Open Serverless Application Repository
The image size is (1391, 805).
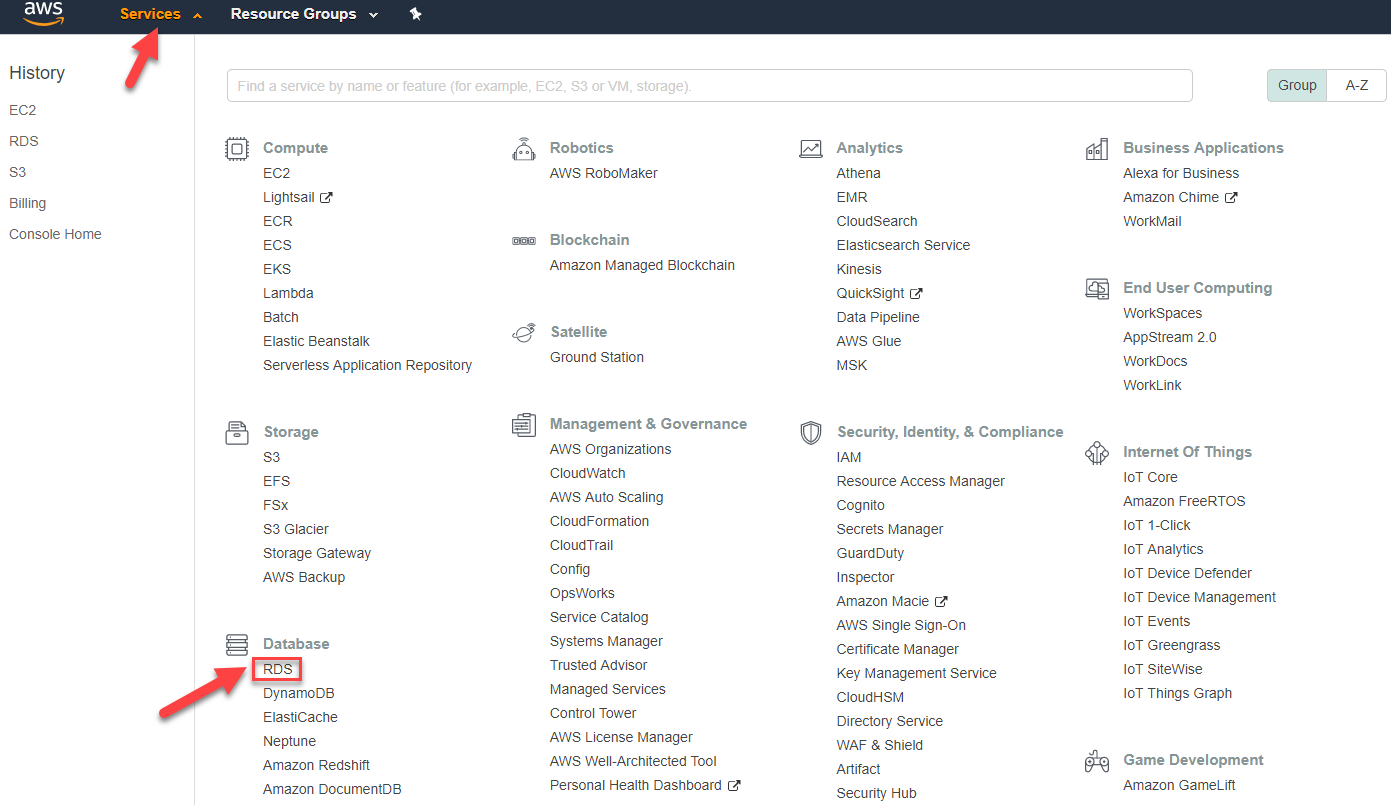[367, 365]
